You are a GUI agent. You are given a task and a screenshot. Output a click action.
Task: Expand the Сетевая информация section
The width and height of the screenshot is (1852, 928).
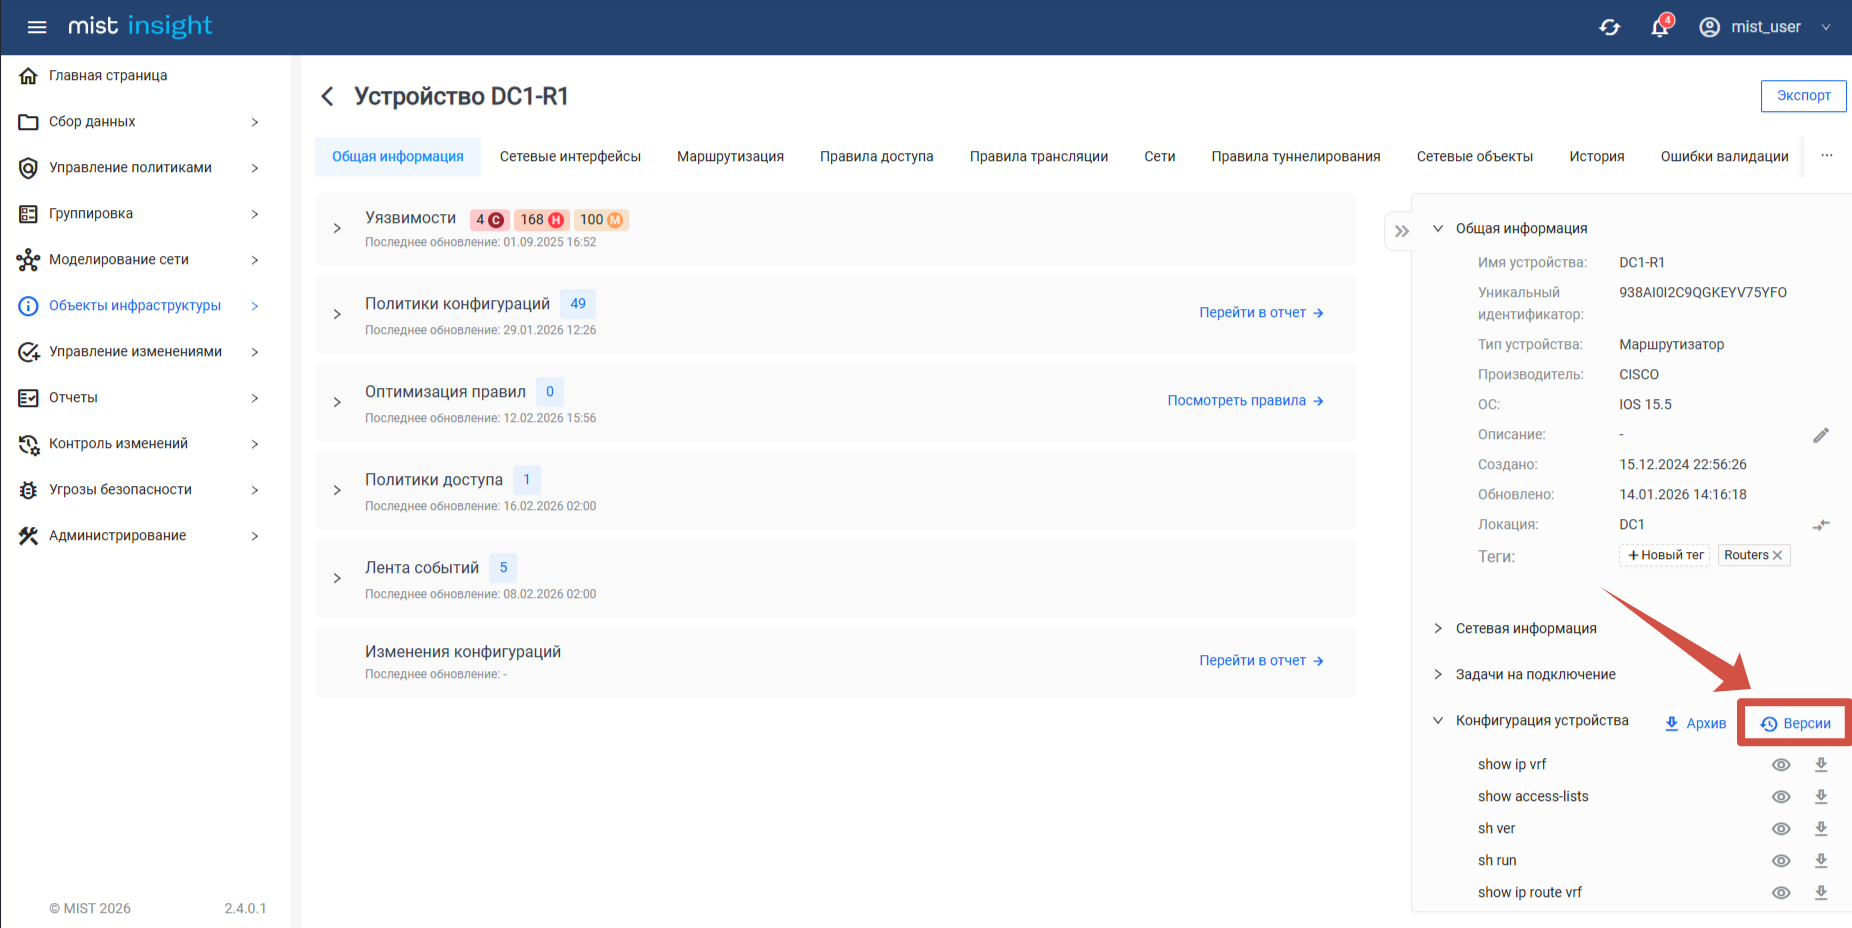coord(1438,629)
